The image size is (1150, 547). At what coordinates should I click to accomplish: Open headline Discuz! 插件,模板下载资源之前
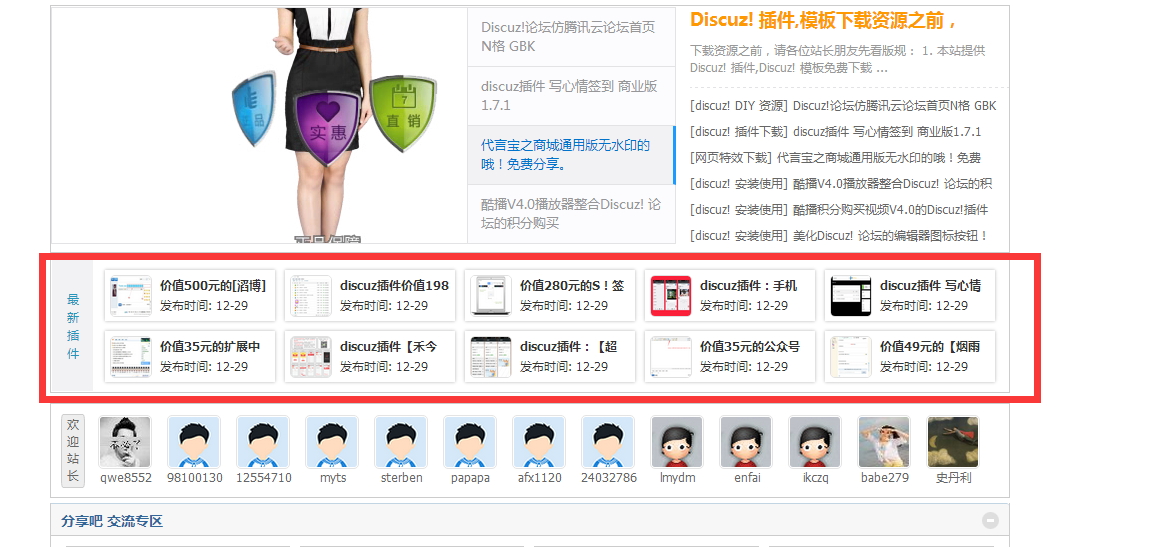pos(822,21)
